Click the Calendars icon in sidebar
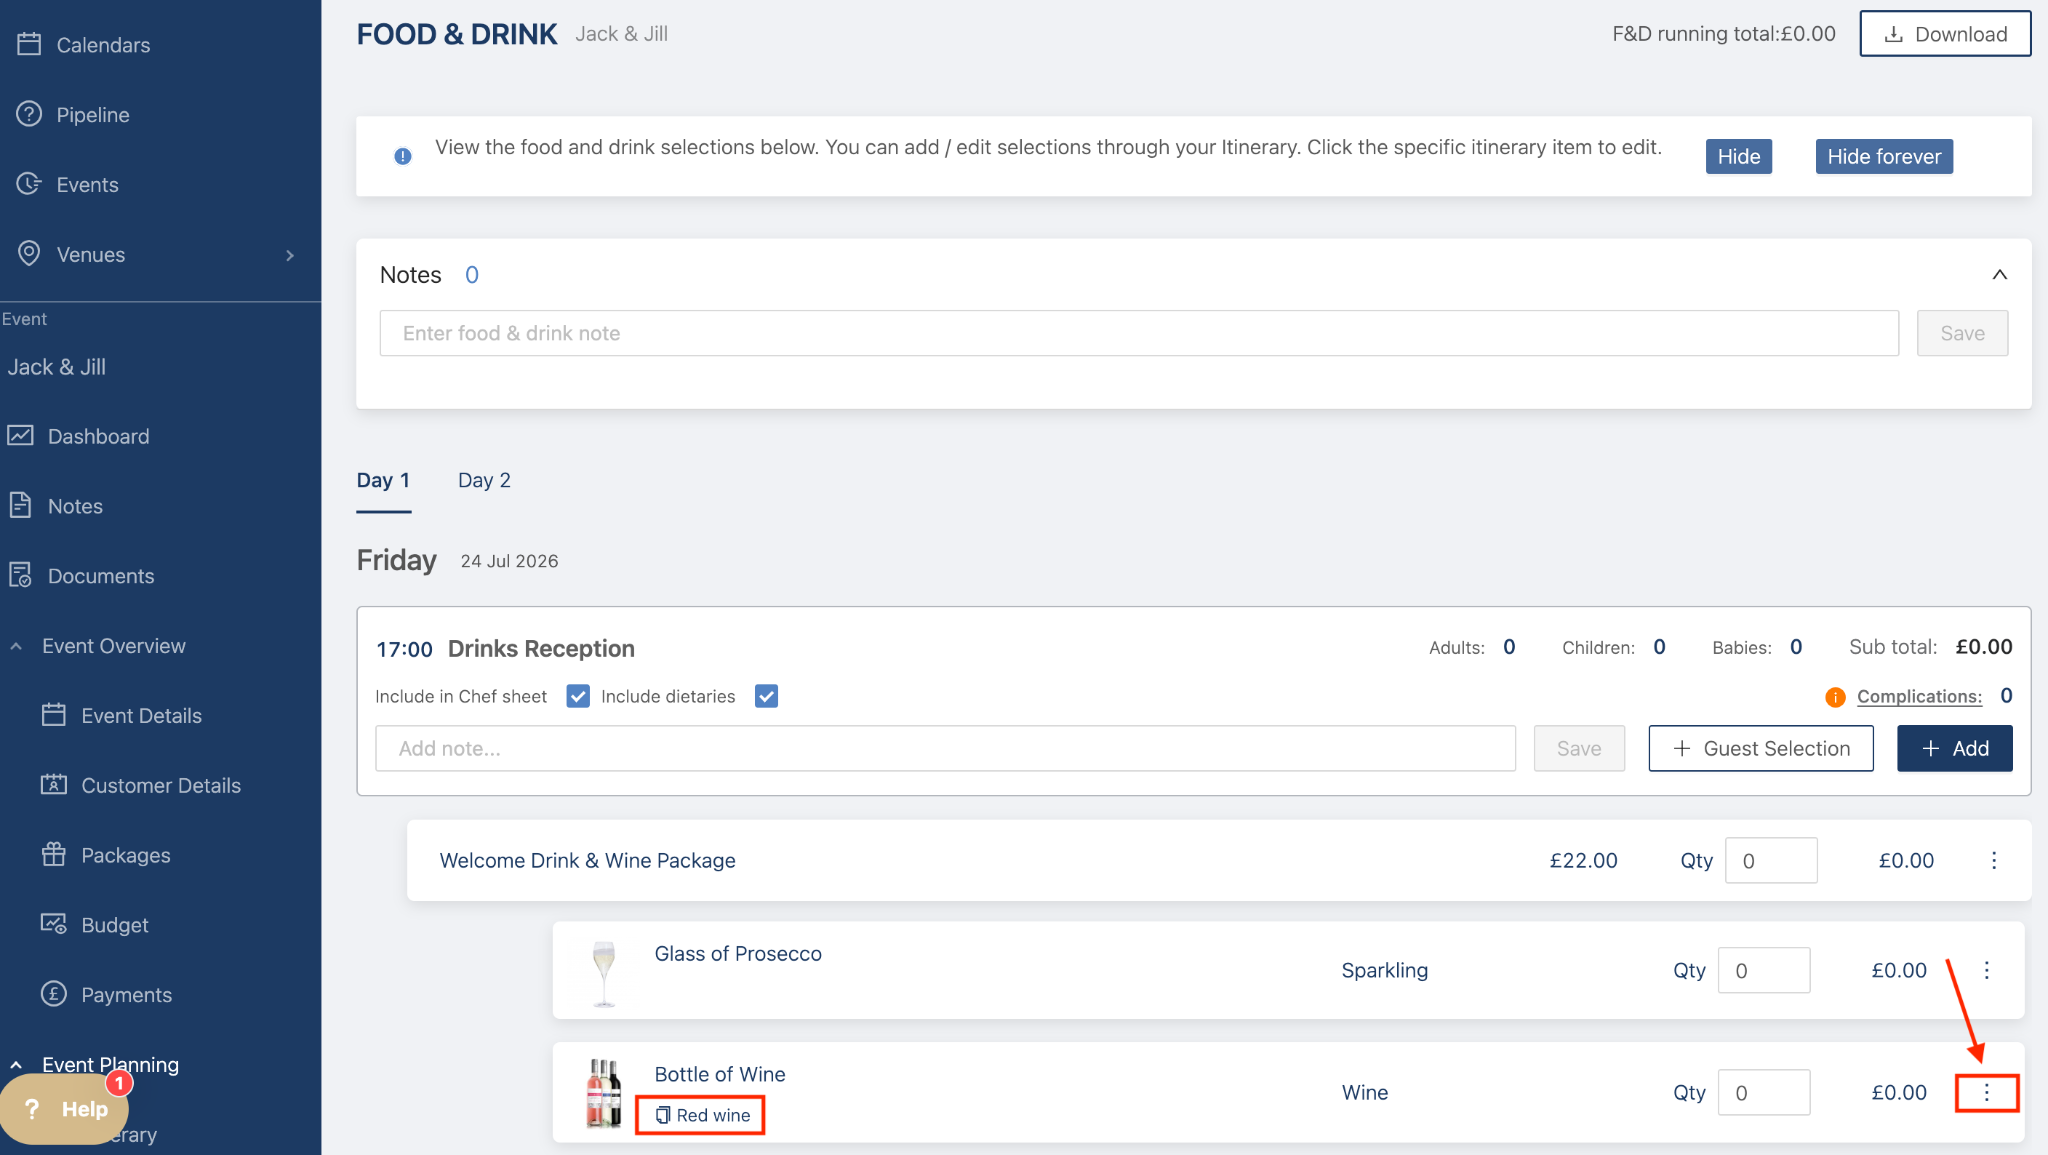The image size is (2048, 1155). coord(29,44)
